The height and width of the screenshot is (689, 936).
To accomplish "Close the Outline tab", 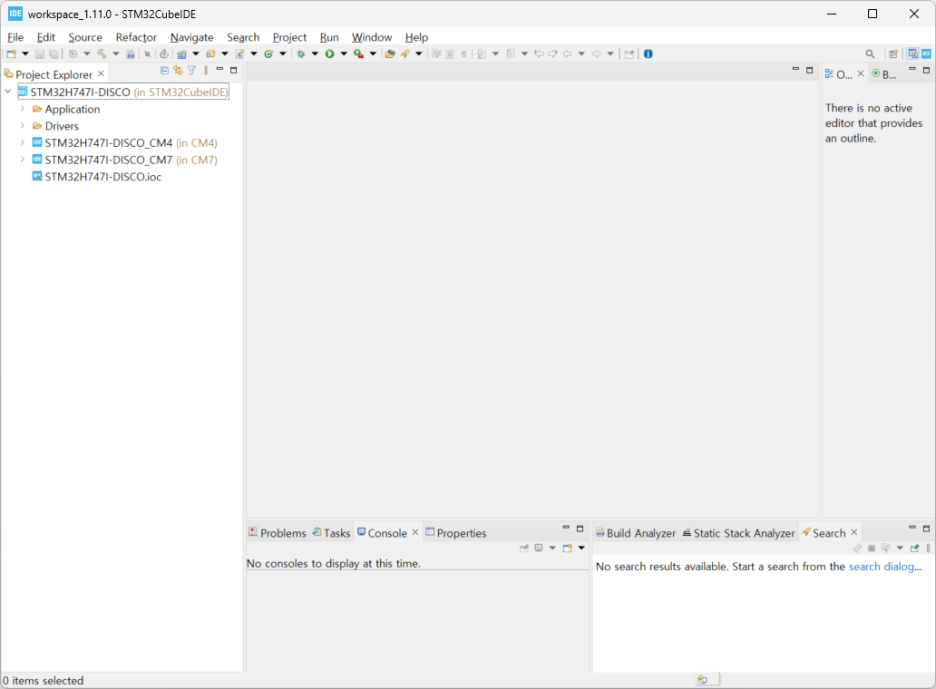I will pyautogui.click(x=861, y=73).
